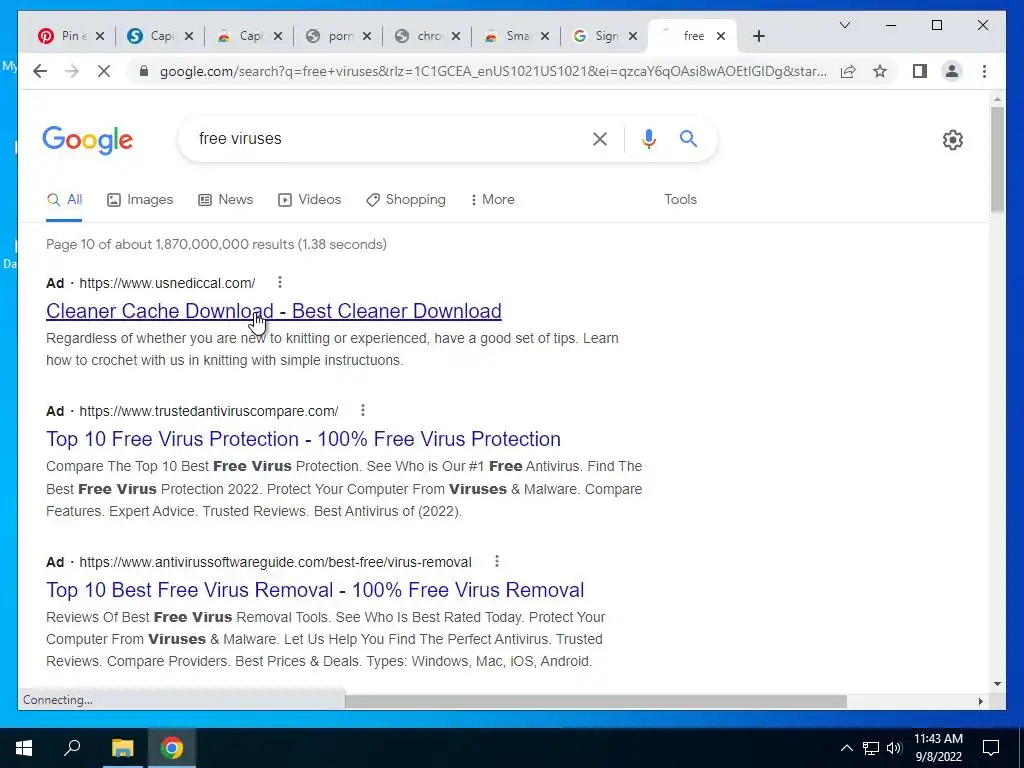Open File Explorer from the taskbar
1024x768 pixels.
[122, 748]
